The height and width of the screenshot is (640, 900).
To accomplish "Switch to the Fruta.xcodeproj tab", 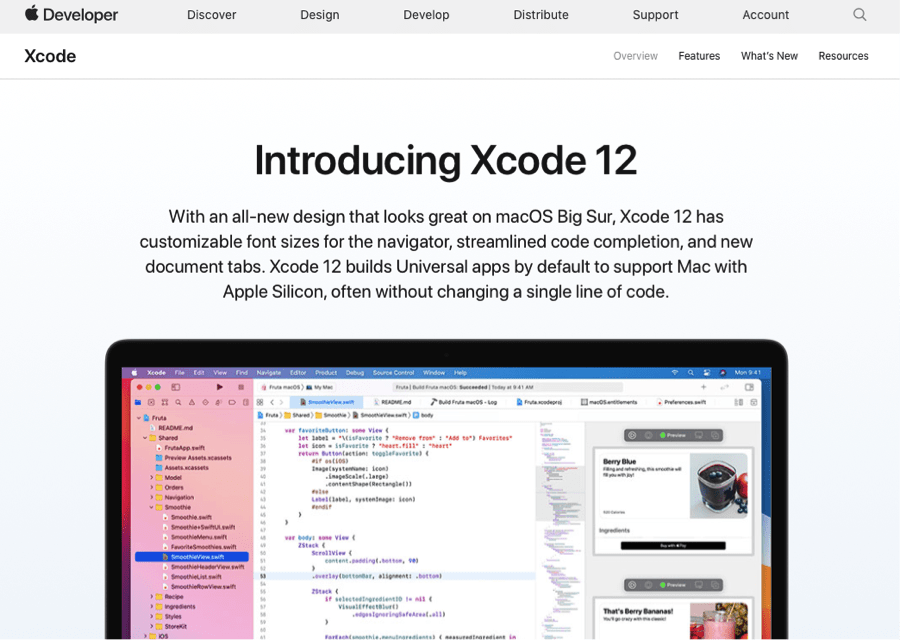I will pyautogui.click(x=539, y=402).
